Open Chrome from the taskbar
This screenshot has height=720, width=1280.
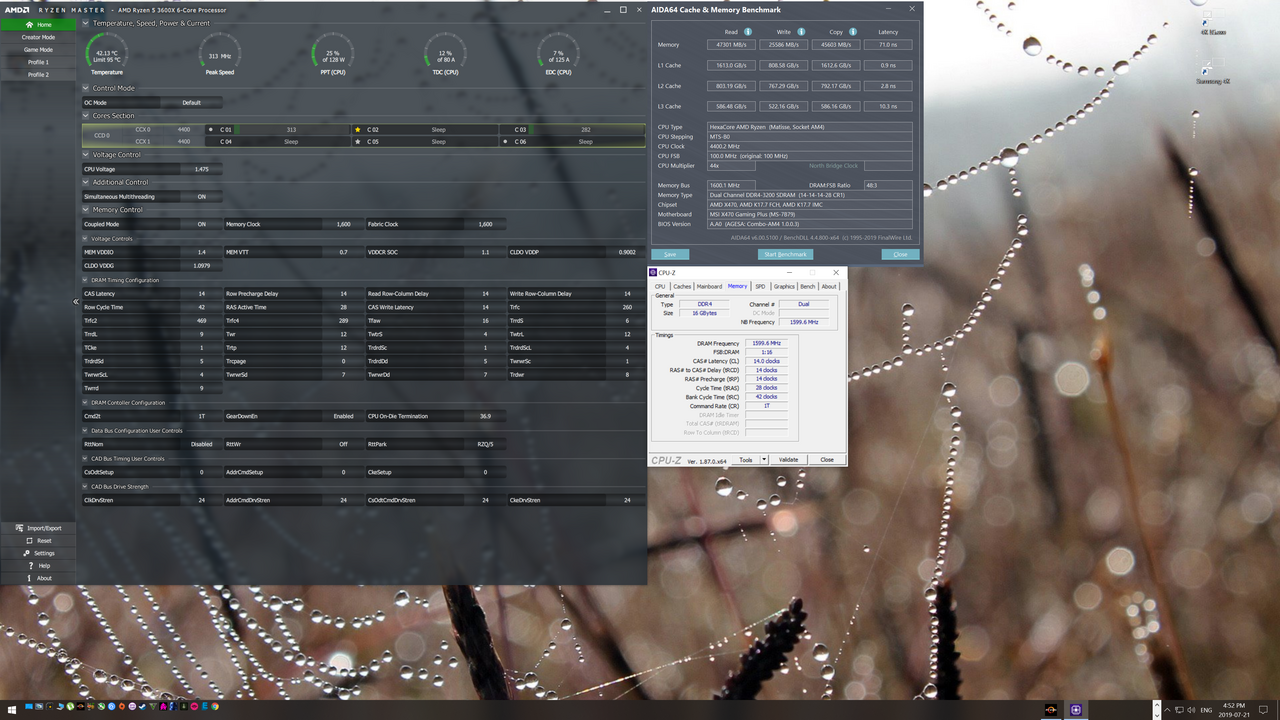(x=215, y=706)
